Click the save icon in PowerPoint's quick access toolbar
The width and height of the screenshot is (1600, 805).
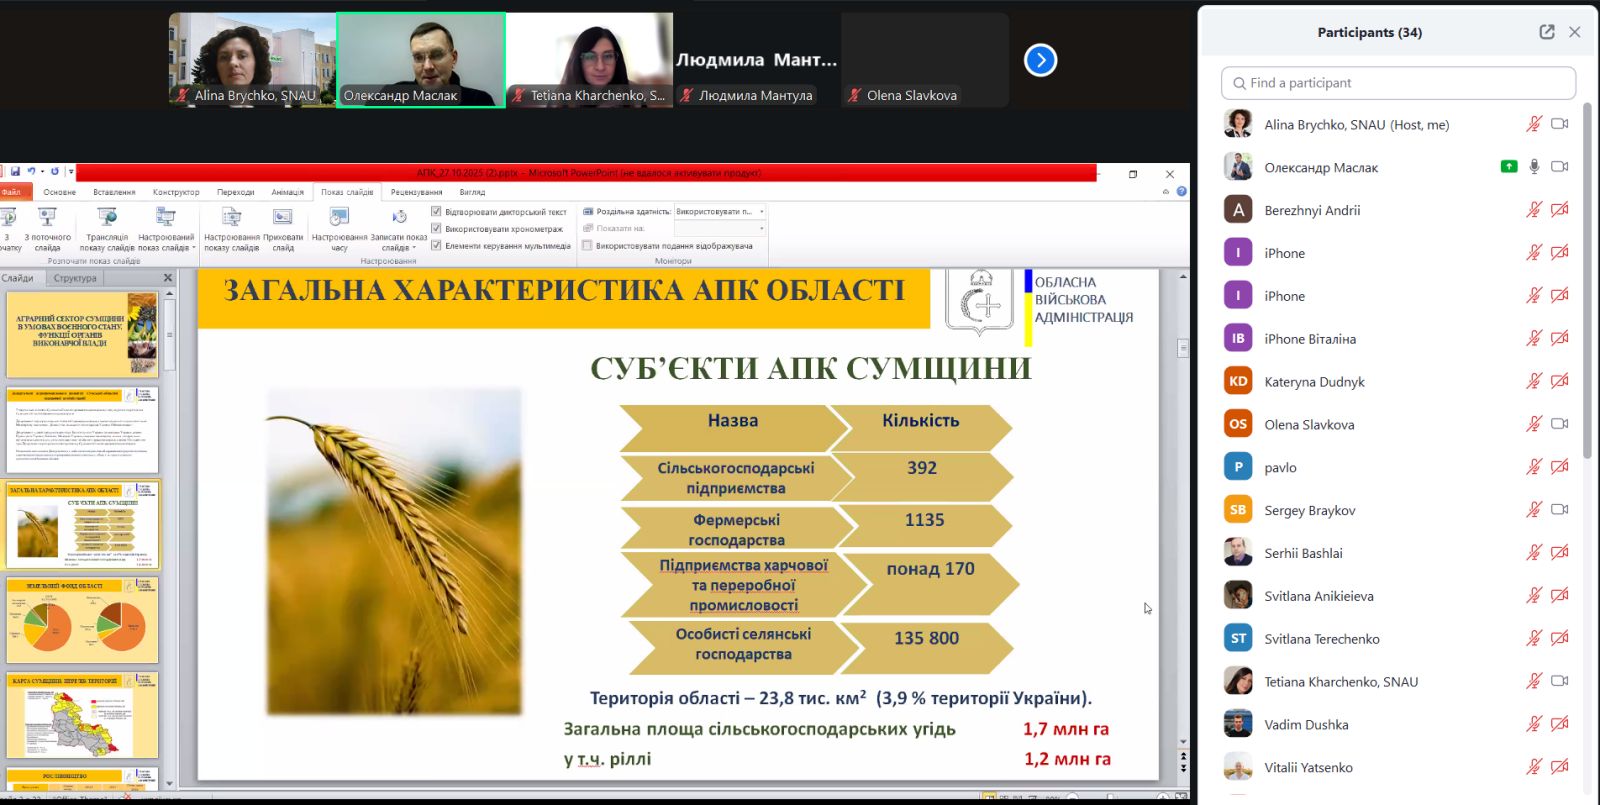point(15,172)
